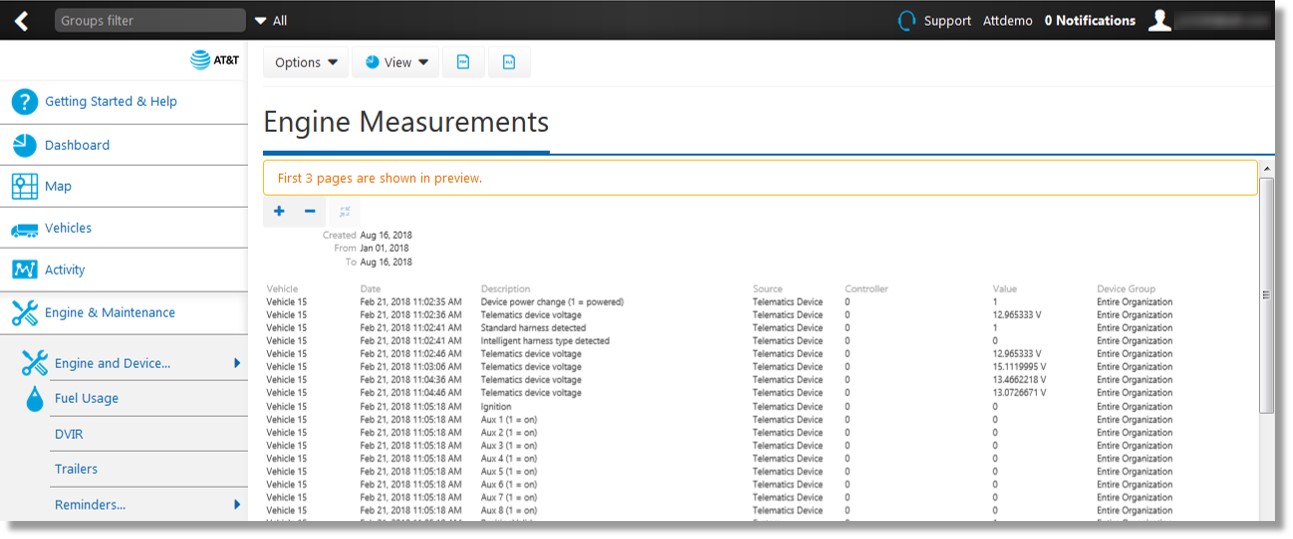The height and width of the screenshot is (539, 1293).
Task: Open the Options dropdown
Action: pos(306,62)
